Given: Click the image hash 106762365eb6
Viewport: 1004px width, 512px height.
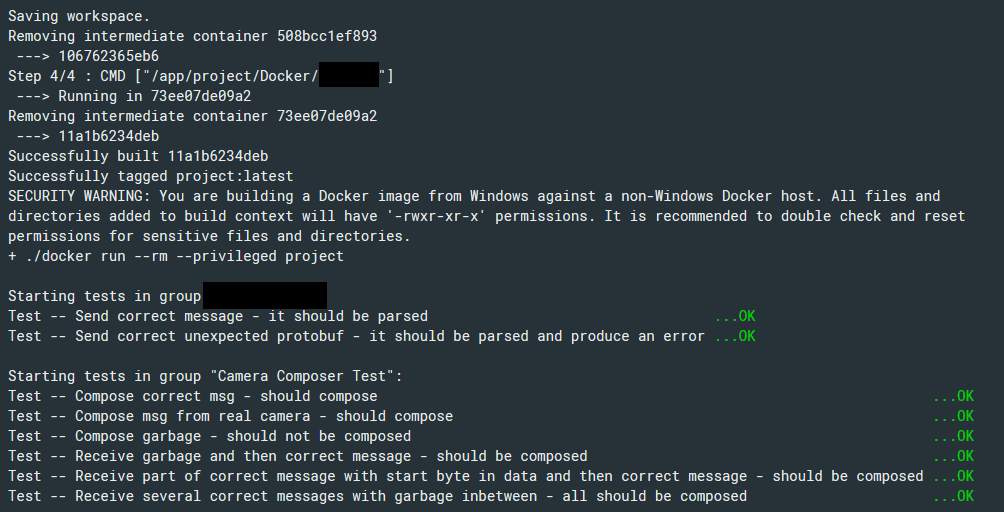Looking at the screenshot, I should [x=108, y=56].
